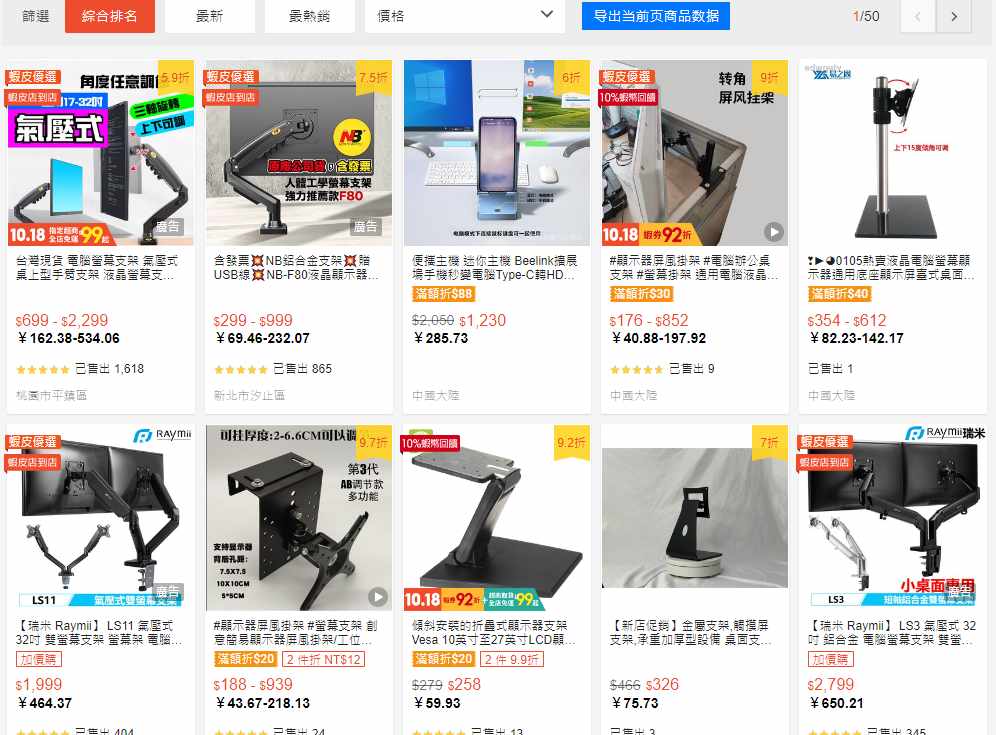Screen dimensions: 996x735
Task: Switch to the 最新 sorting tab
Action: [210, 16]
